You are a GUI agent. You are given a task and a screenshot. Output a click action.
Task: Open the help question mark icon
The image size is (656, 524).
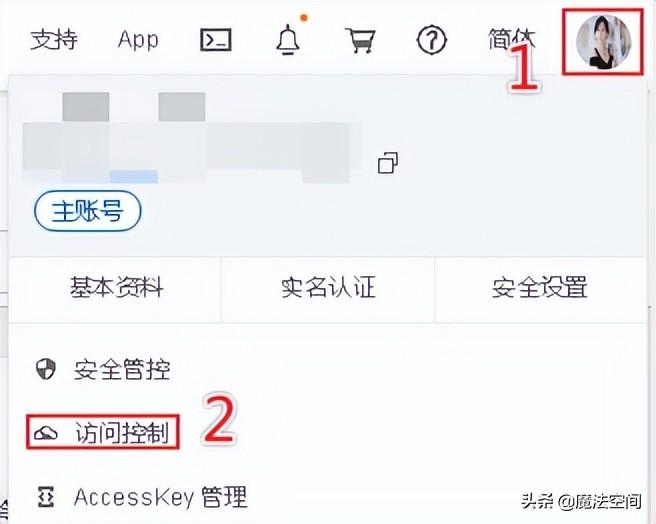[x=432, y=40]
